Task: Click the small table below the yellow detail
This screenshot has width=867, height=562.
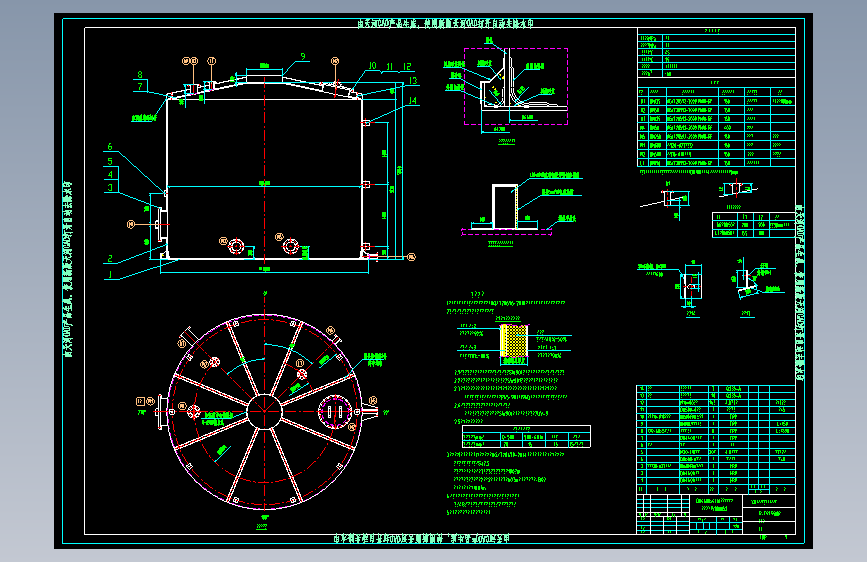Action: [526, 436]
